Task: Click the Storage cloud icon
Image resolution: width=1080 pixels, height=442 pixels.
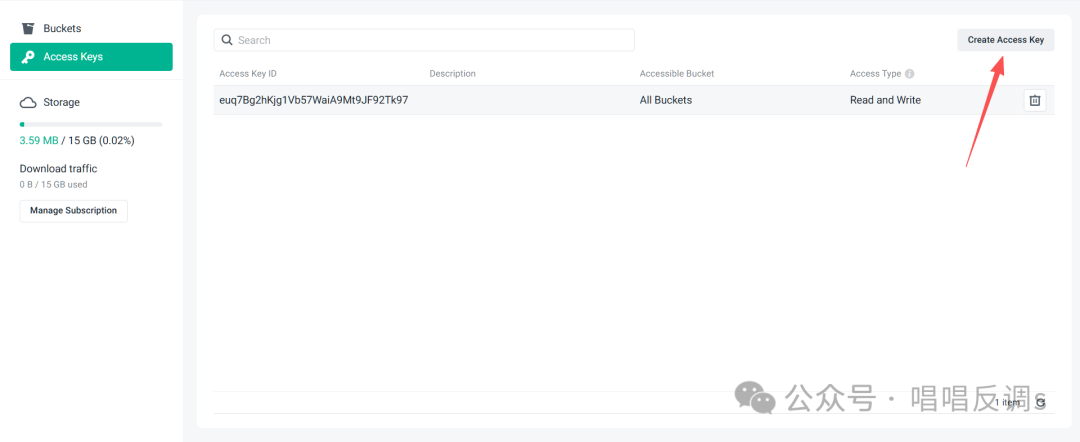Action: click(x=28, y=103)
